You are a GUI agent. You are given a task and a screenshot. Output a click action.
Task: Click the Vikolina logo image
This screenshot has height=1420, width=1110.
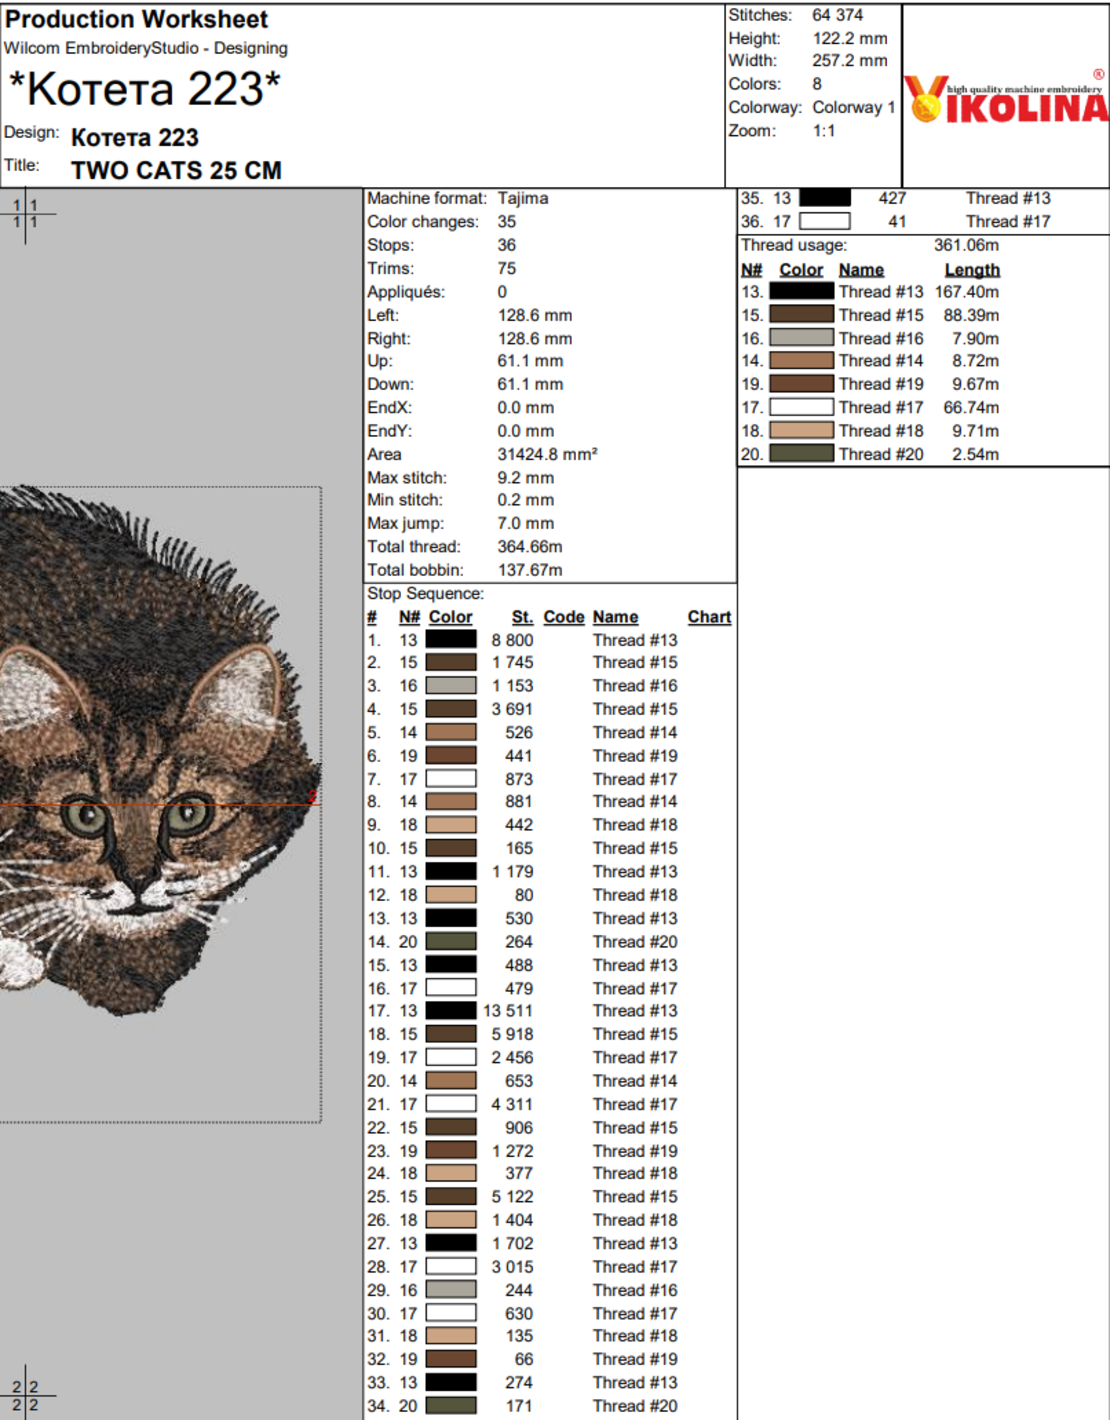(x=1006, y=98)
